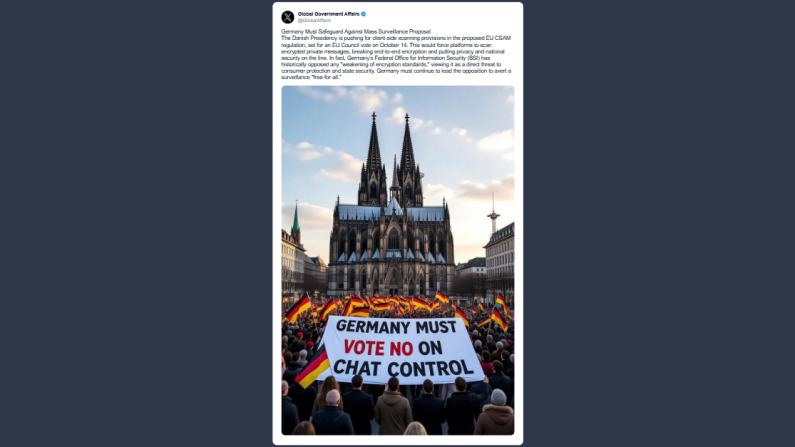Click the tweet body paragraph about Danish Presidency

point(396,58)
